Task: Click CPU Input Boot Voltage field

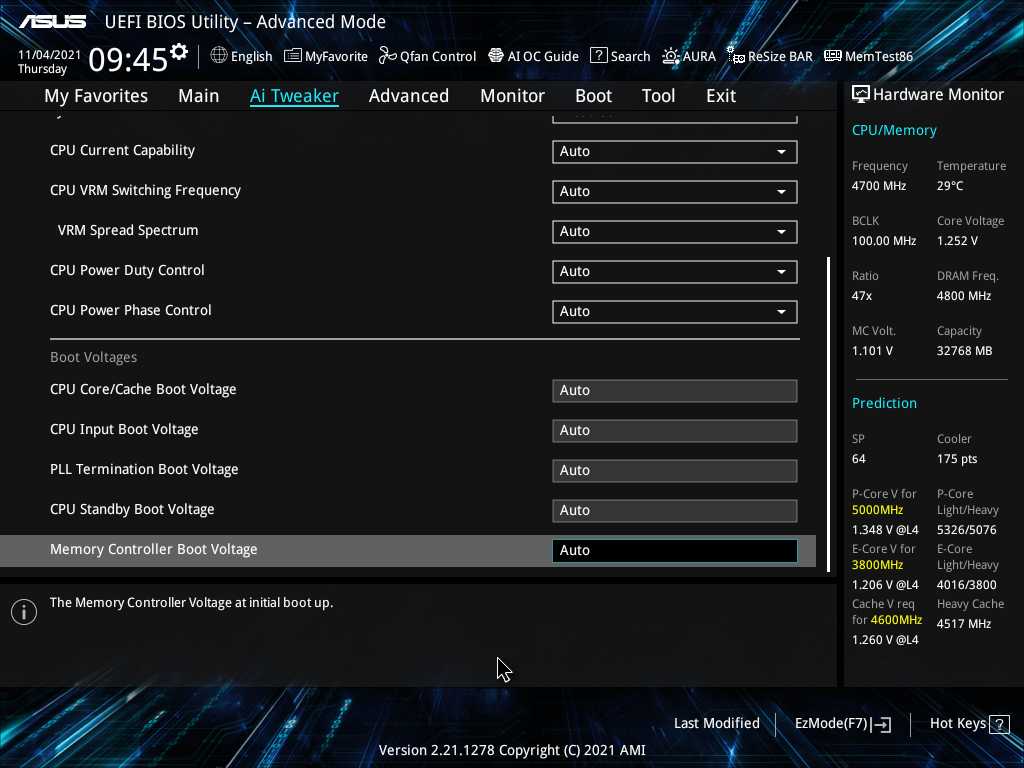Action: (x=675, y=430)
